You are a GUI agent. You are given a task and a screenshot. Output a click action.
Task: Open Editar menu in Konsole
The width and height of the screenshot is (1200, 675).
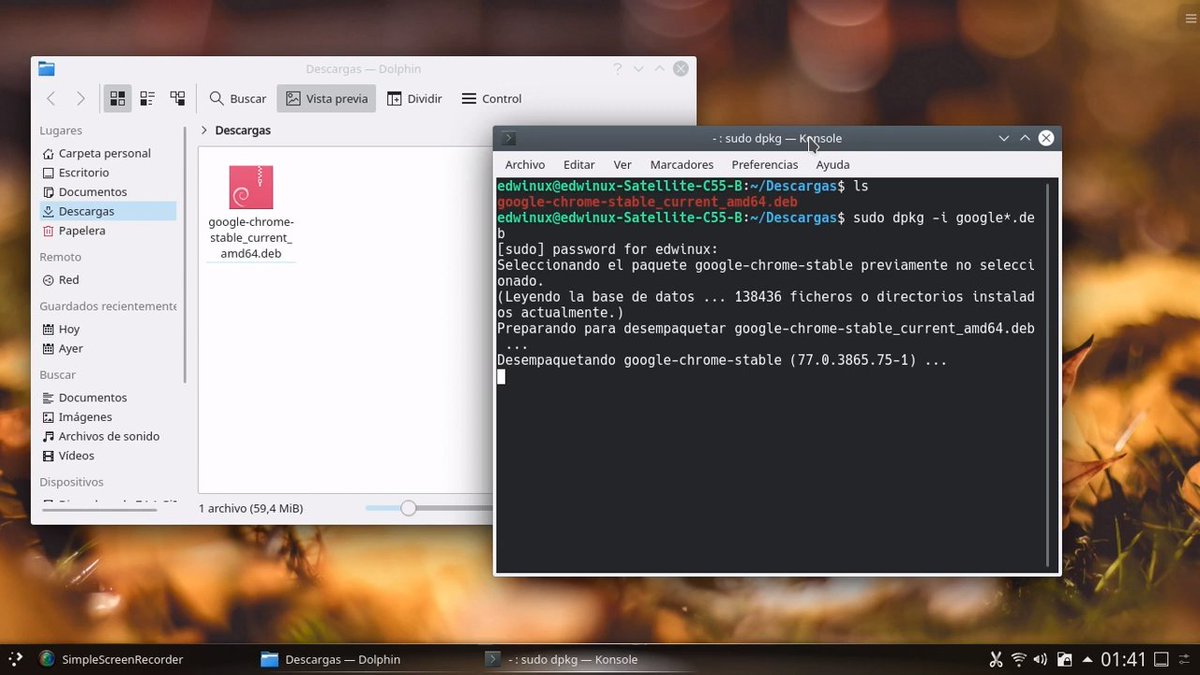[579, 165]
